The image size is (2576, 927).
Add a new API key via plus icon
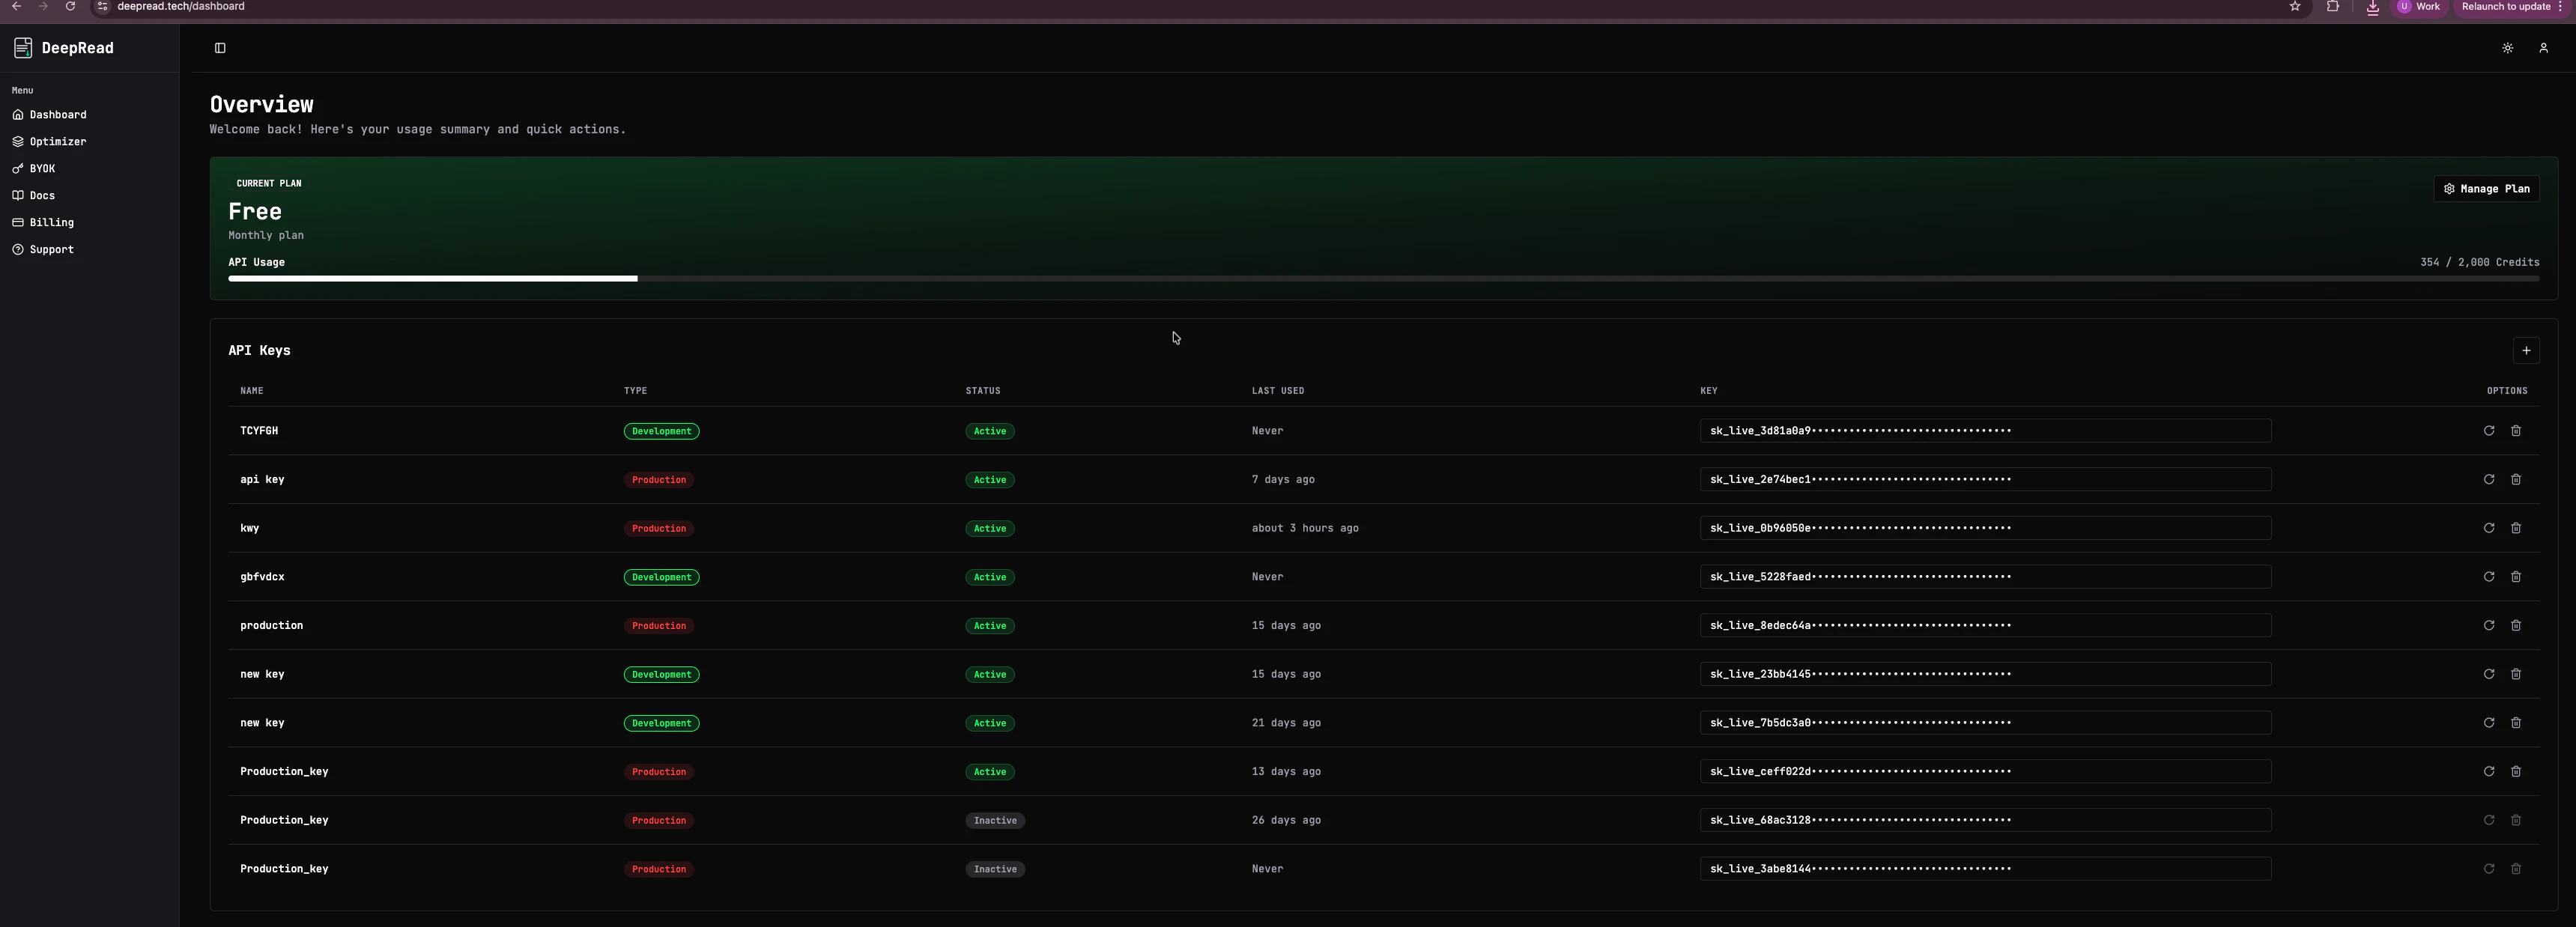(2526, 350)
